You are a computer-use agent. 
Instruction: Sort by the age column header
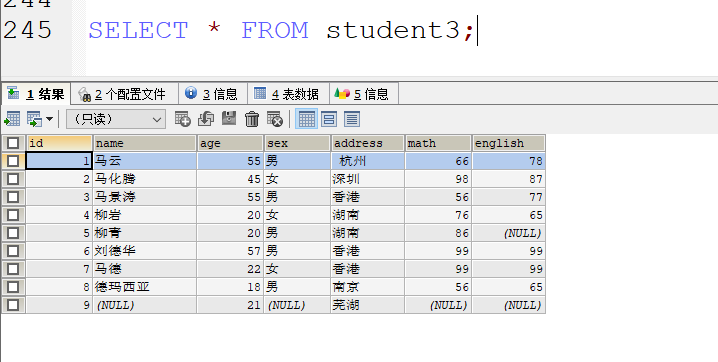tap(231, 143)
